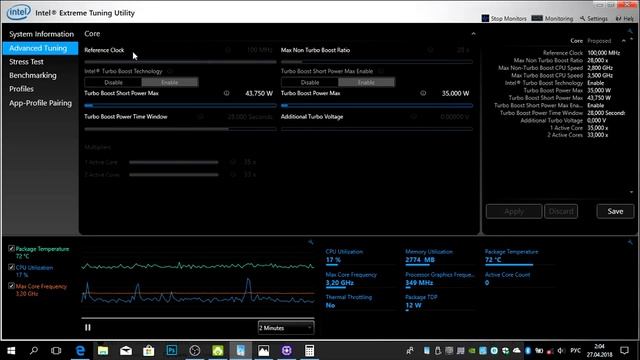Open Windows search from the taskbar
The height and width of the screenshot is (360, 640).
pos(34,351)
